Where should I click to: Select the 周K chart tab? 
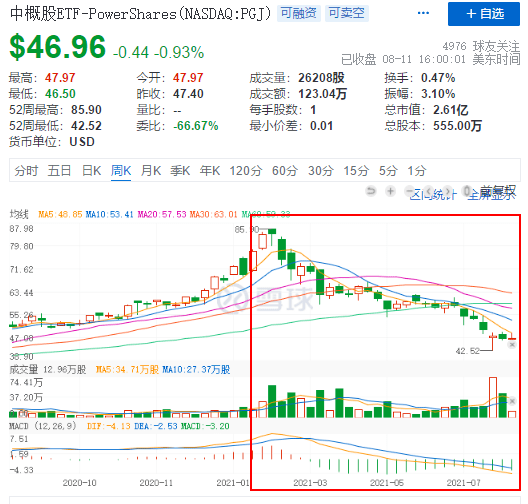point(121,171)
